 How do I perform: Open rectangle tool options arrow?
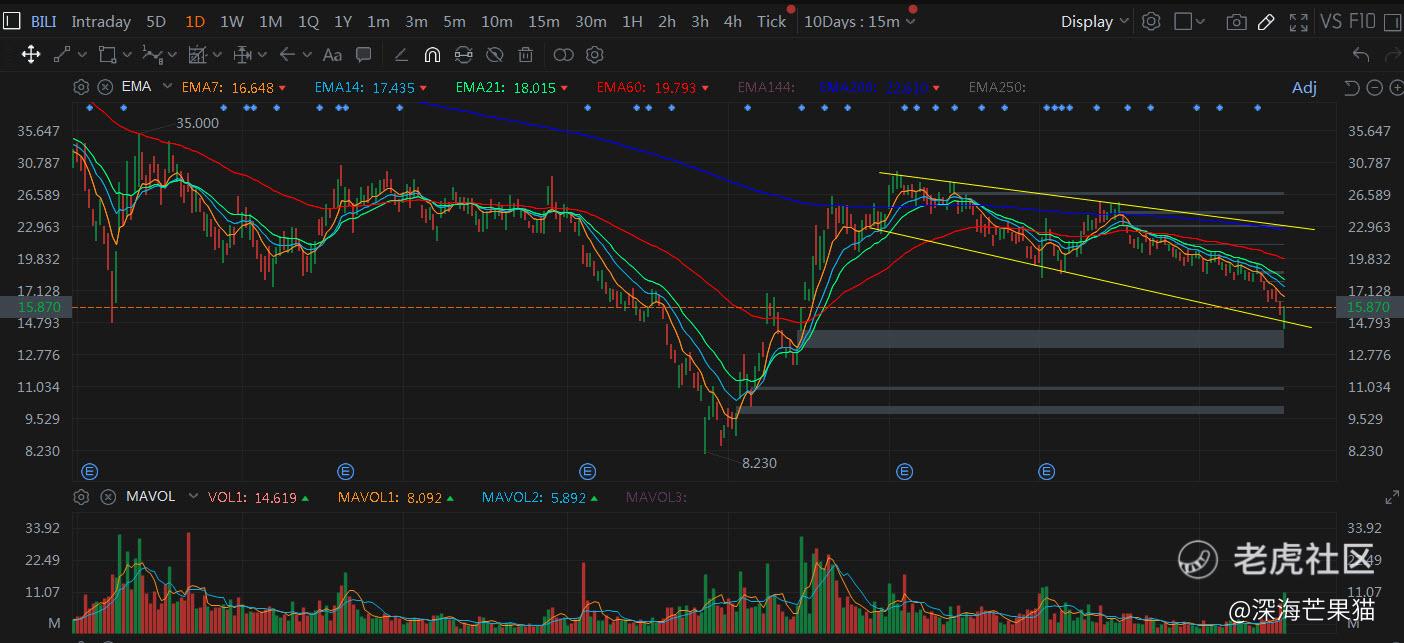[127, 56]
